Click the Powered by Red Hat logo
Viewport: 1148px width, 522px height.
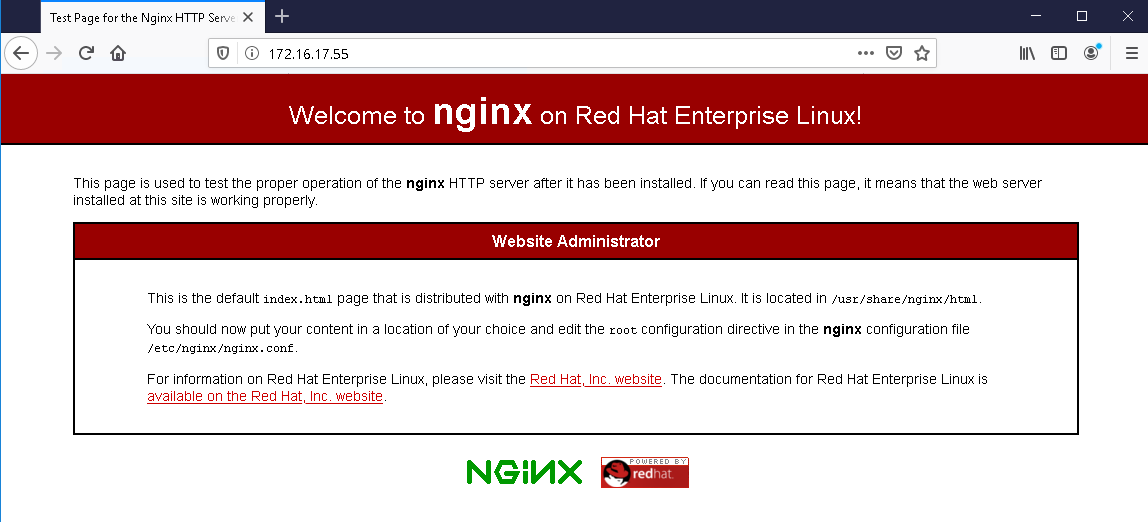coord(644,472)
